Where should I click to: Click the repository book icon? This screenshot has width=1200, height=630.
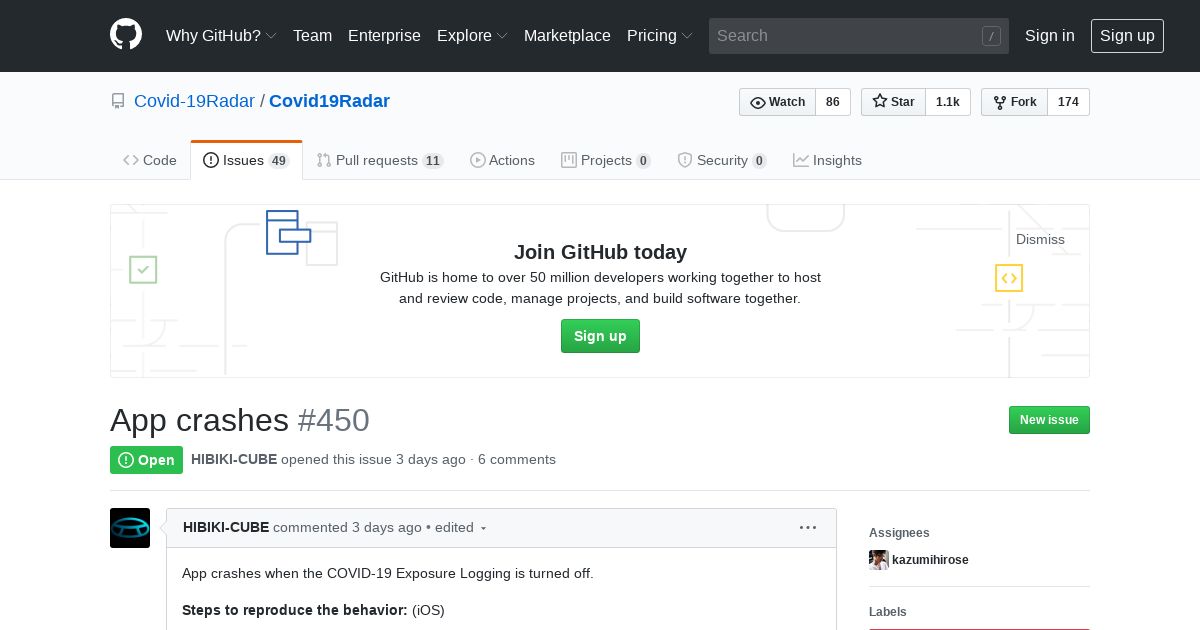(118, 101)
